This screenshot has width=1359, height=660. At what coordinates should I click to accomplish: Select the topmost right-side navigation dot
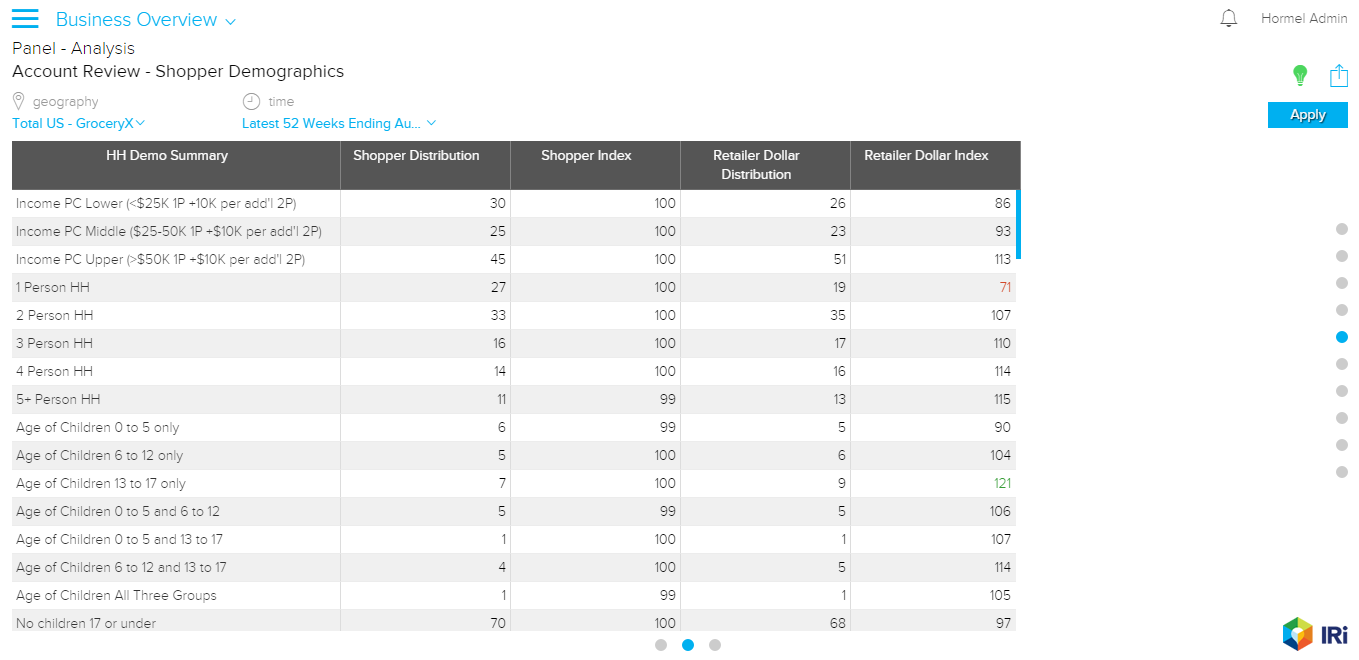(1342, 229)
